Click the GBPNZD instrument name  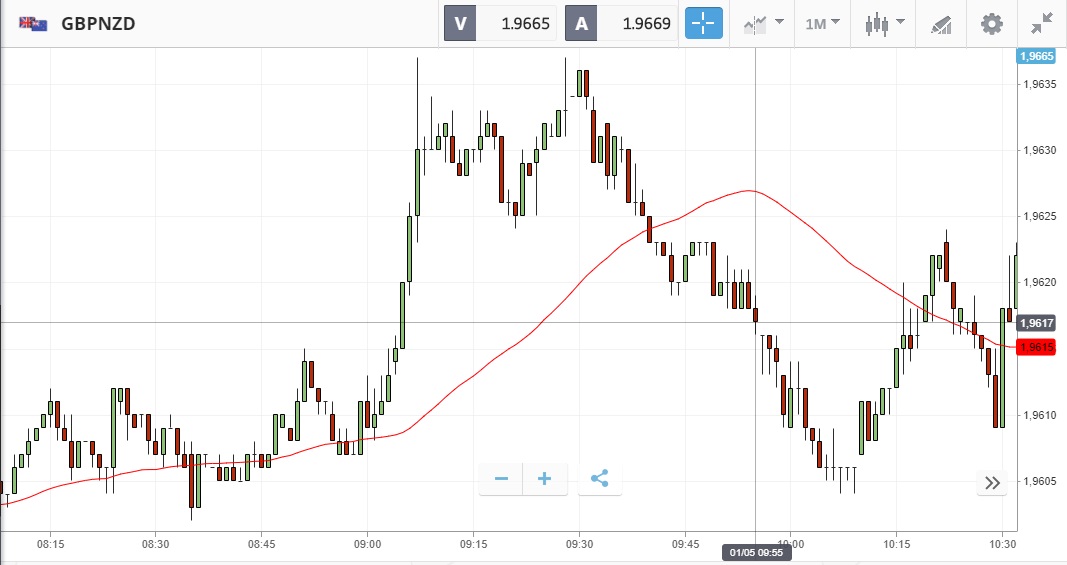[x=98, y=23]
